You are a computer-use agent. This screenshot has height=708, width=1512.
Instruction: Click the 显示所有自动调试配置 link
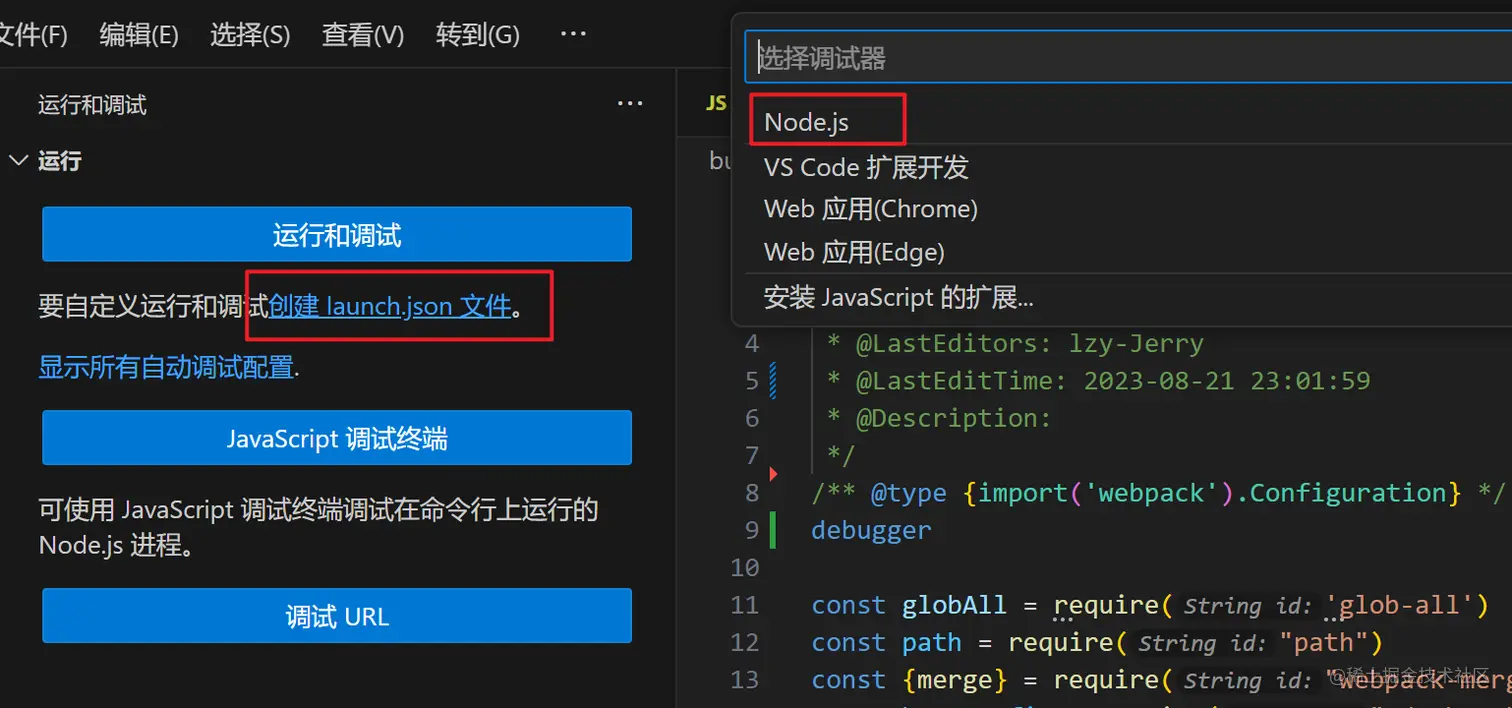[166, 367]
